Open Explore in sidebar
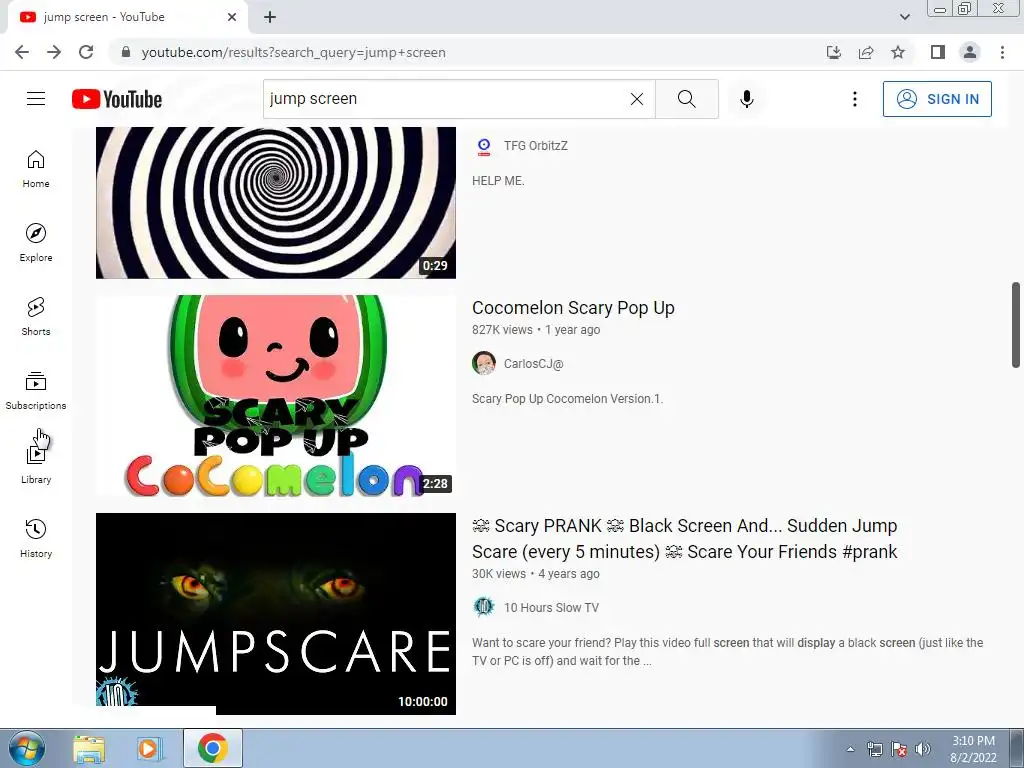1024x768 pixels. click(36, 243)
